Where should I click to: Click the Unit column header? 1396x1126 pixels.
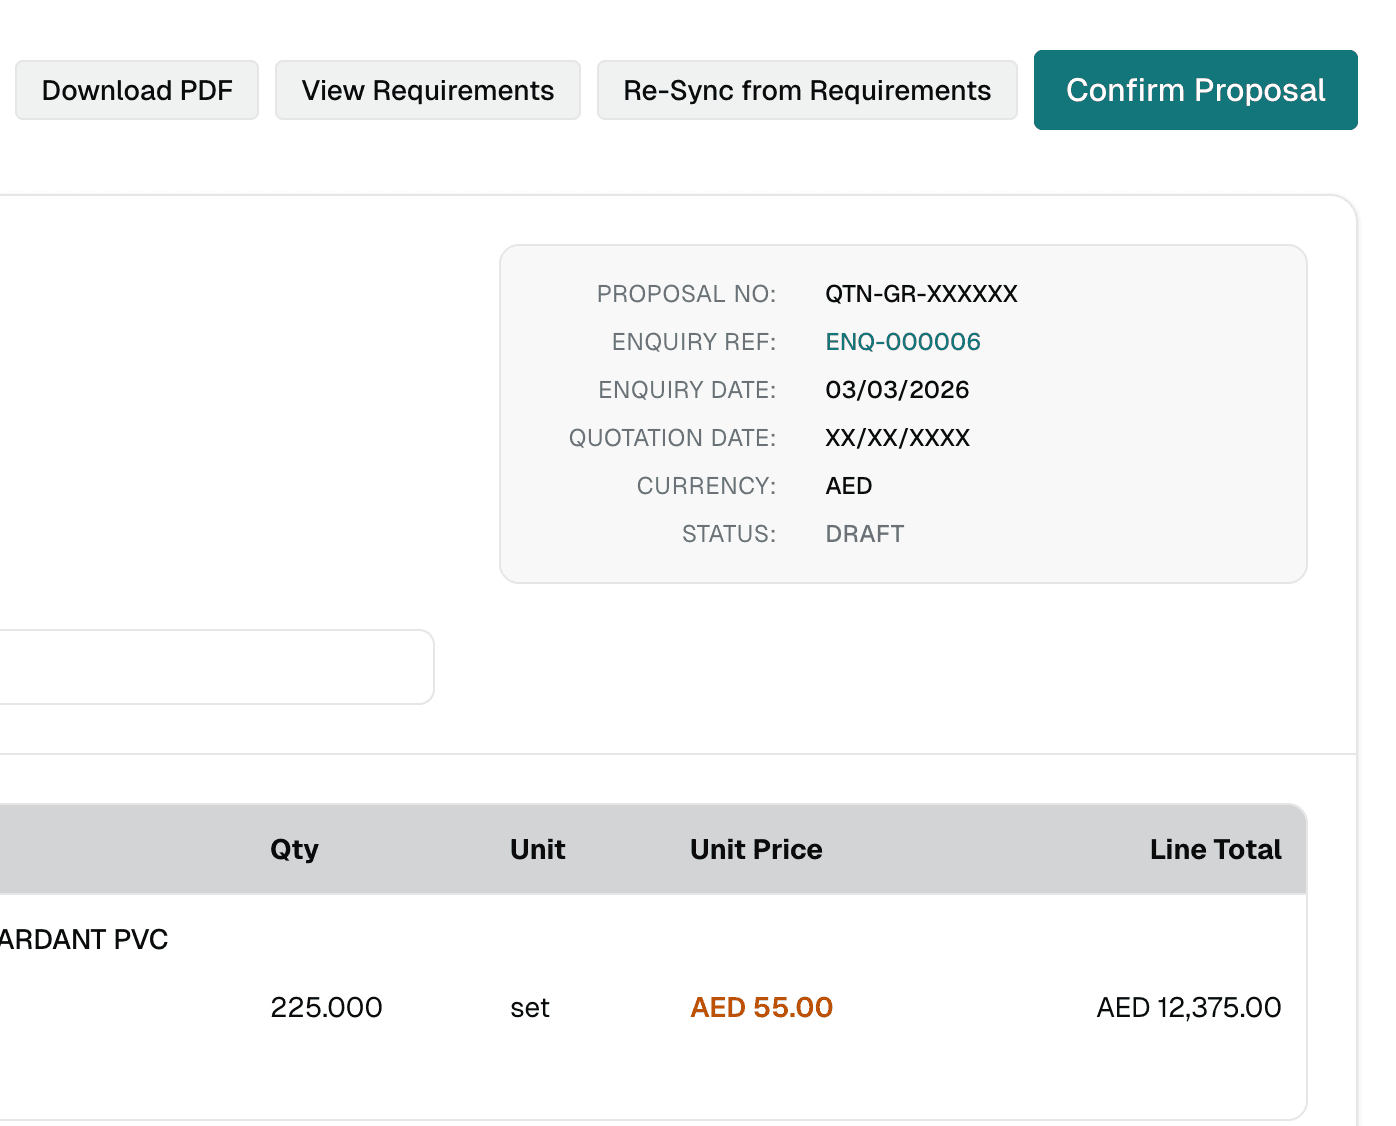538,849
